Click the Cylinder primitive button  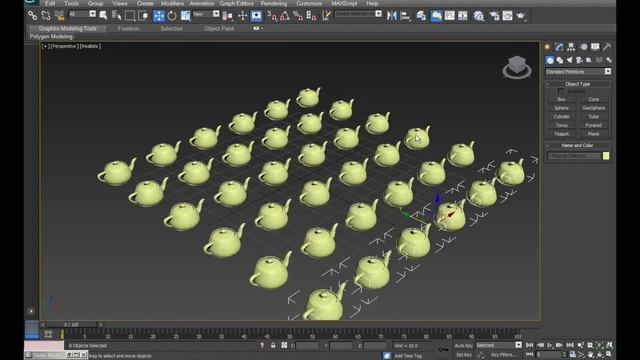pyautogui.click(x=562, y=116)
